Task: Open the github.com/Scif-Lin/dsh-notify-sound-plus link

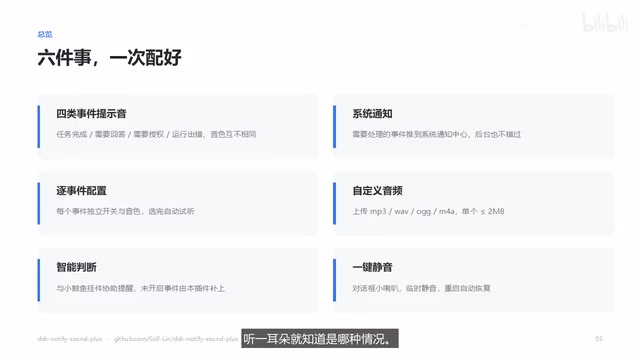Action: (x=176, y=339)
